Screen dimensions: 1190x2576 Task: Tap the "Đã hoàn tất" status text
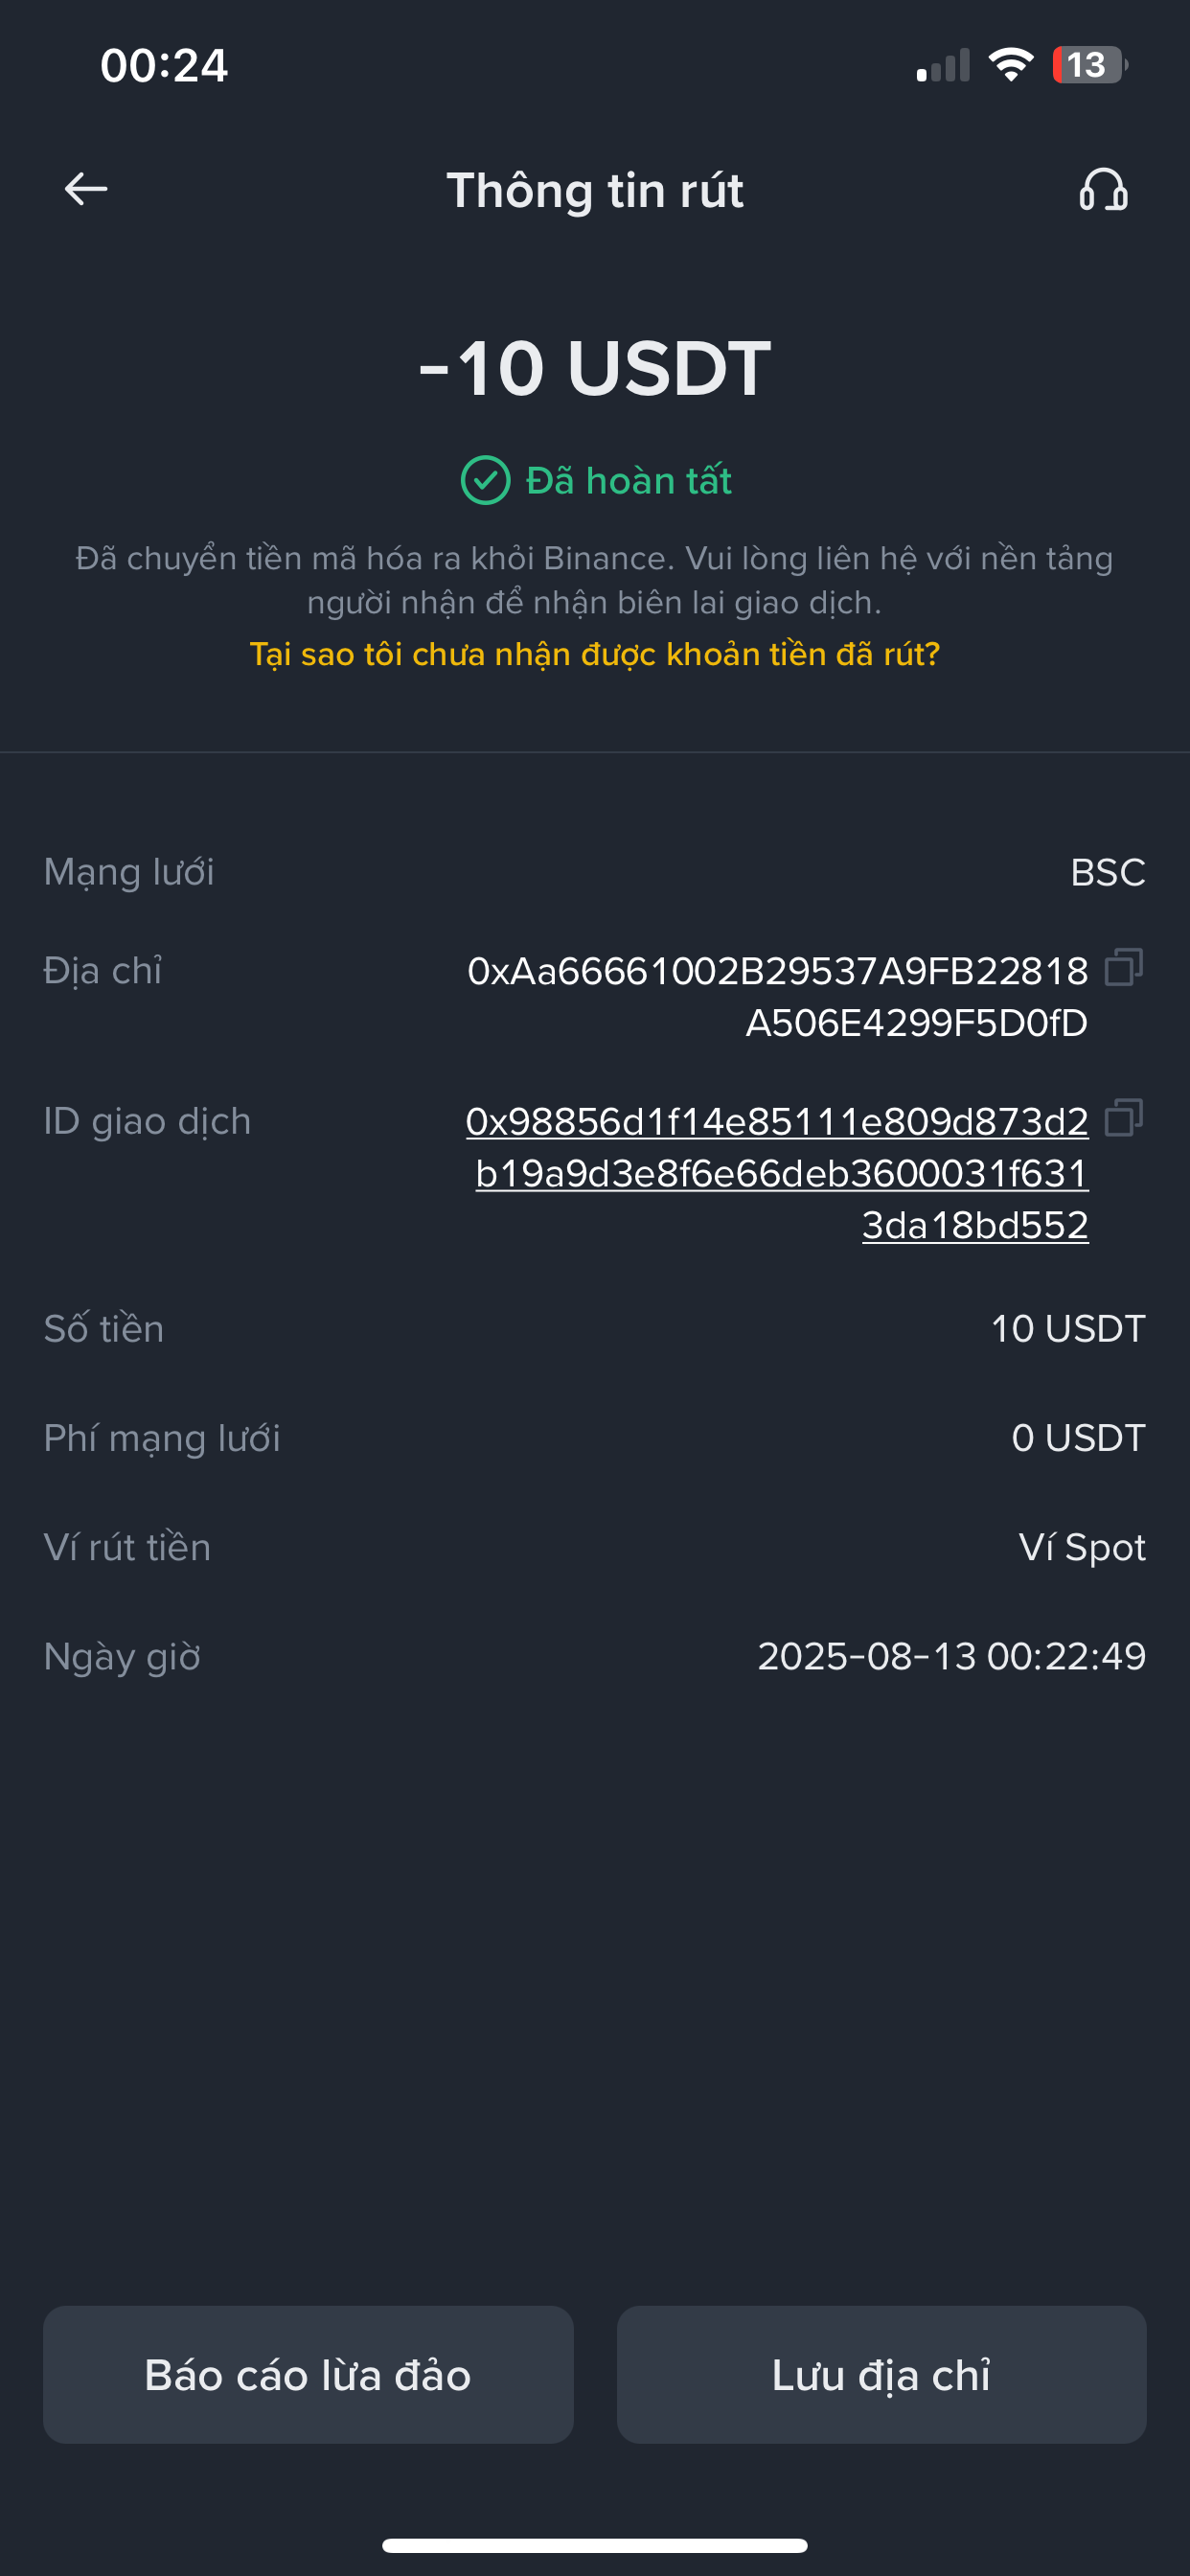629,481
